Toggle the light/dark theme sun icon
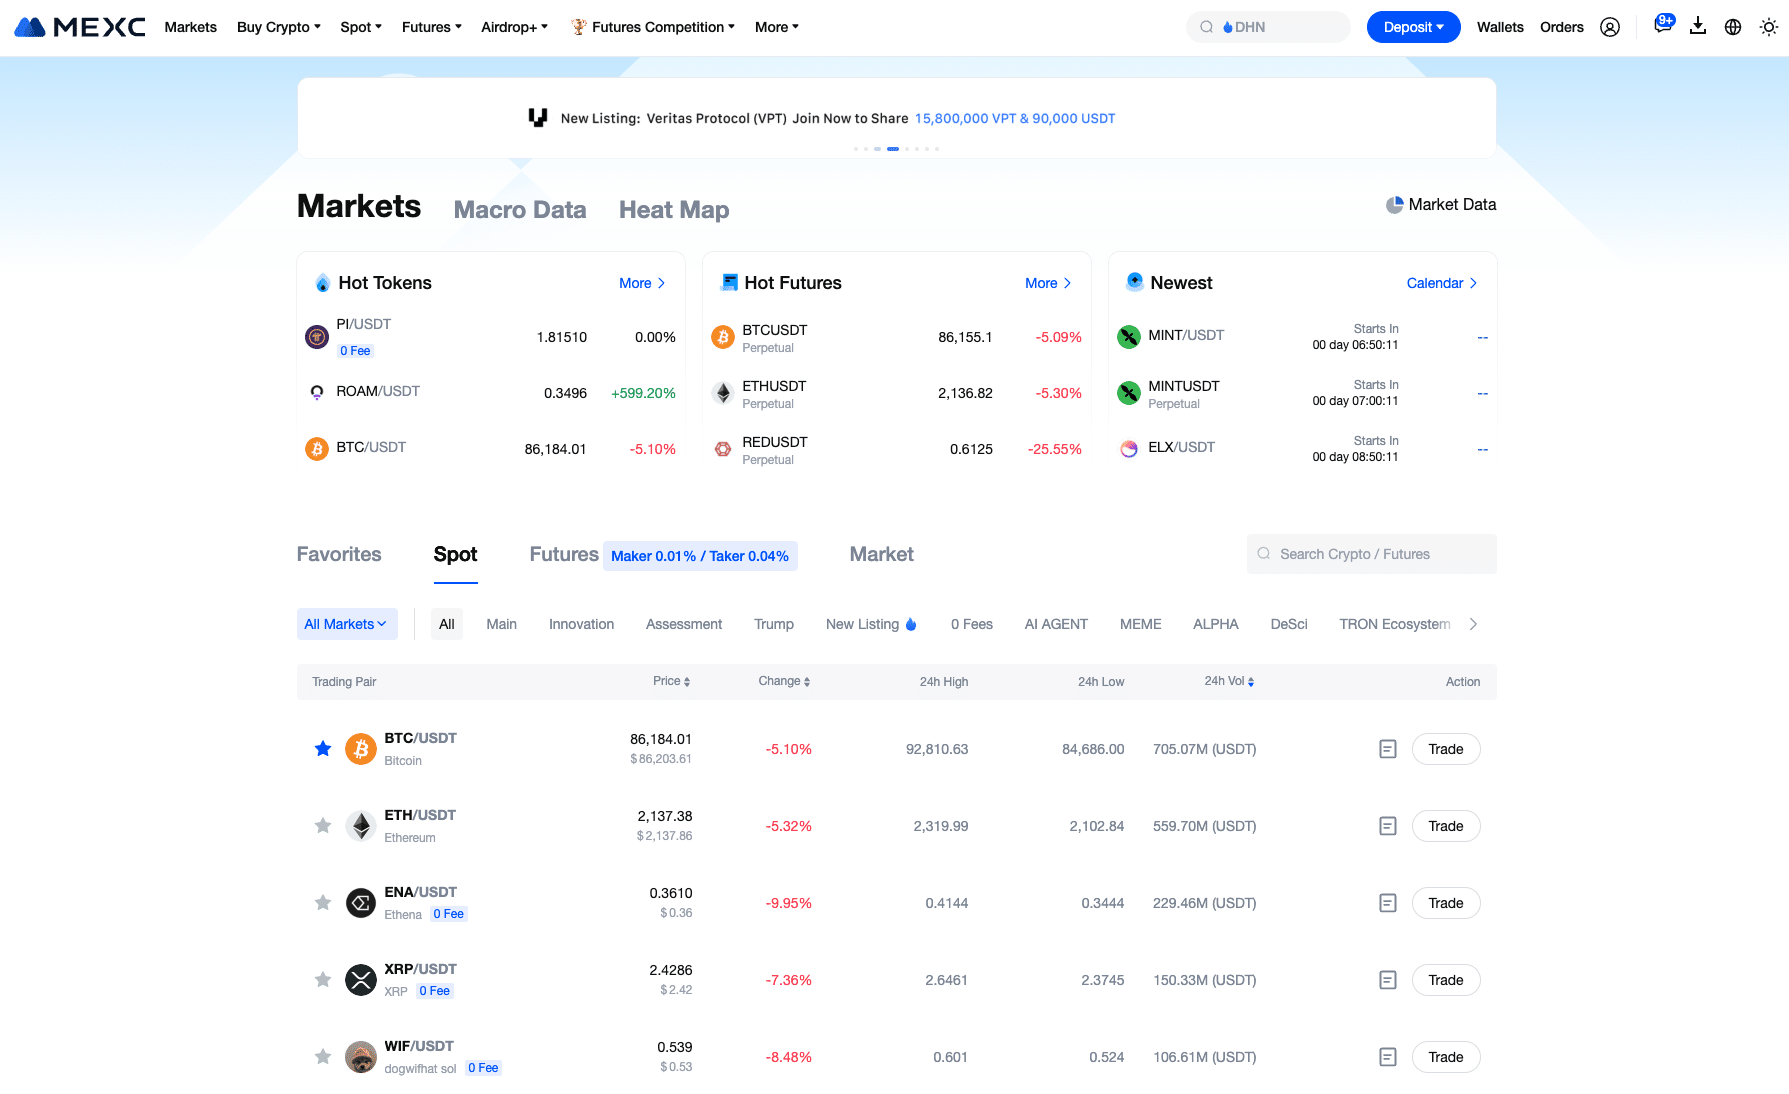 (x=1769, y=27)
